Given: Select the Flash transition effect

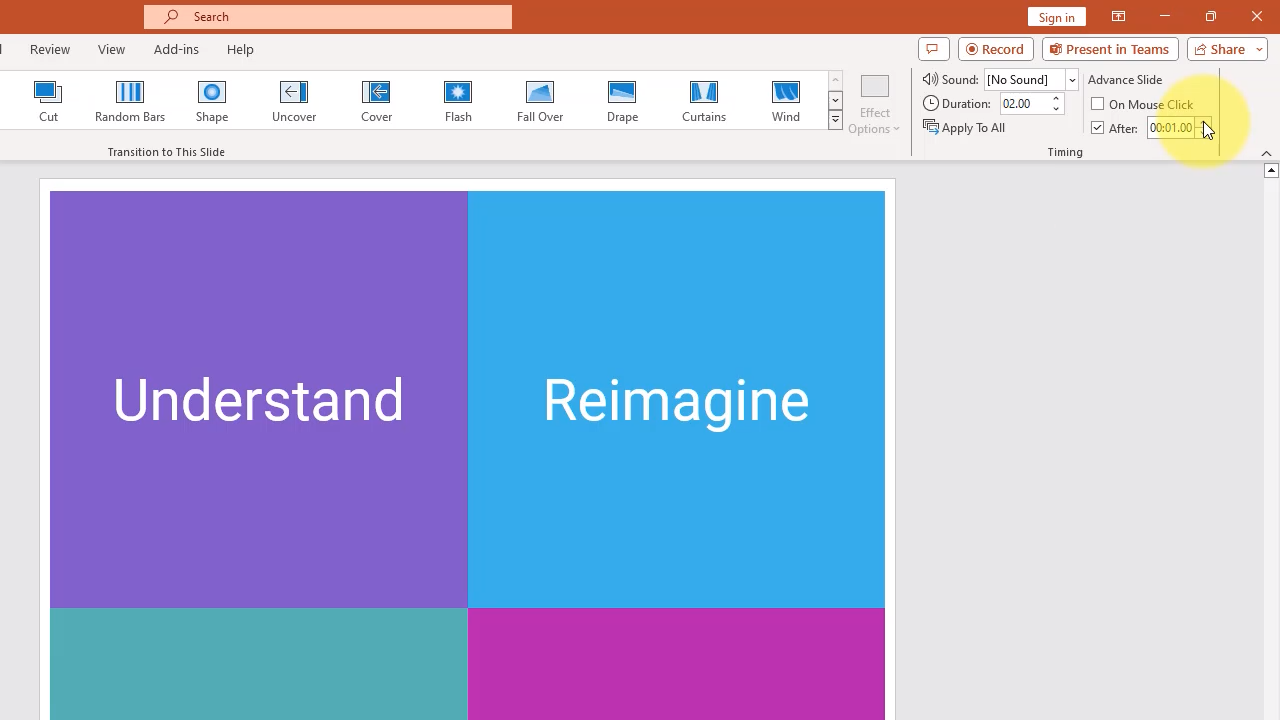Looking at the screenshot, I should 458,101.
